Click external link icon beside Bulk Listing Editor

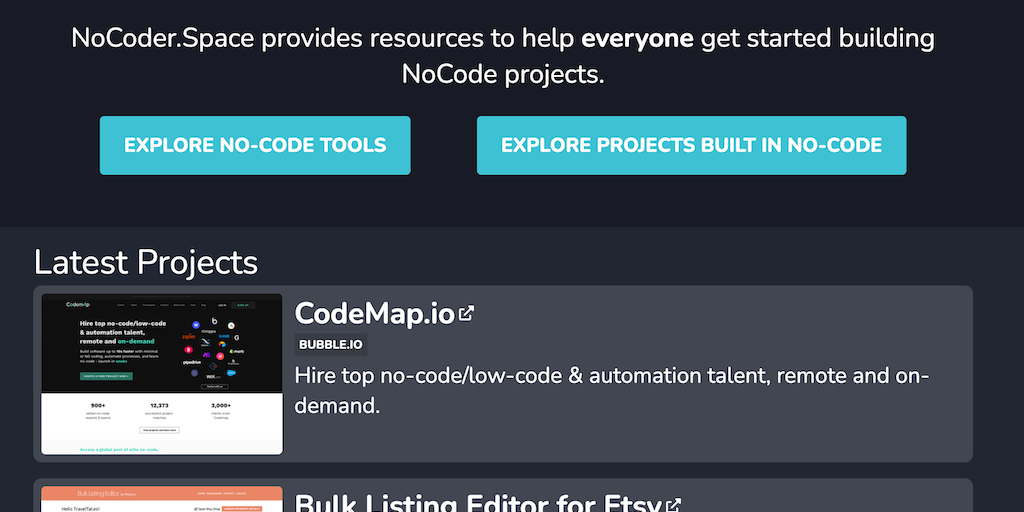pos(674,505)
